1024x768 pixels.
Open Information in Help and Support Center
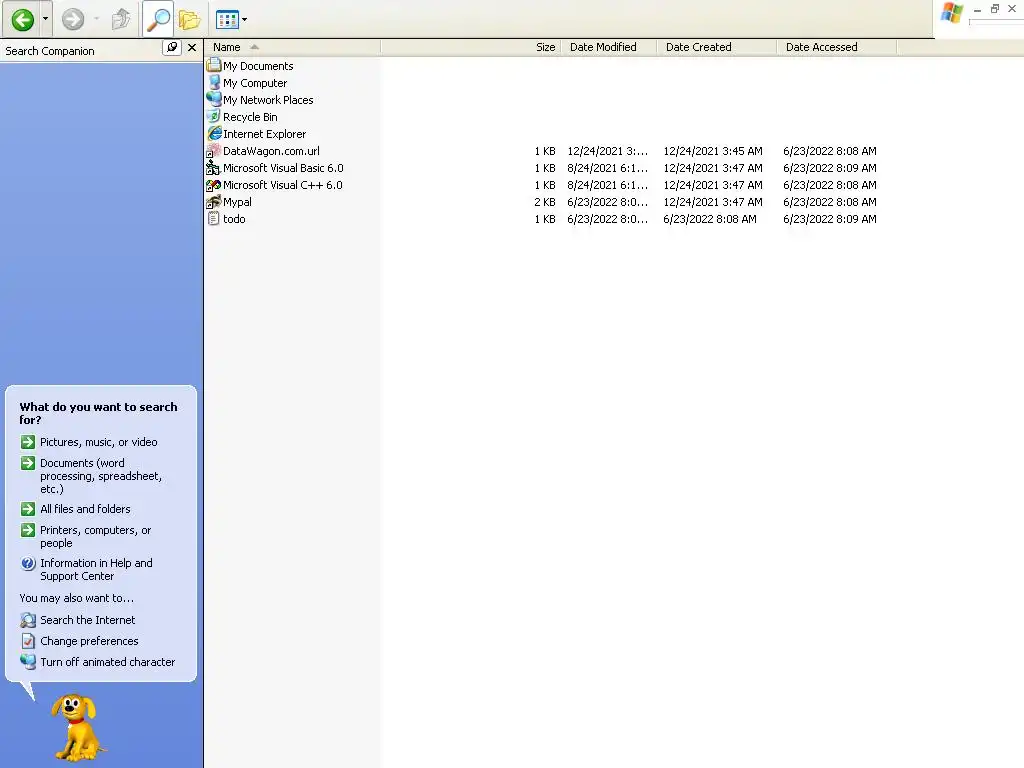coord(96,569)
